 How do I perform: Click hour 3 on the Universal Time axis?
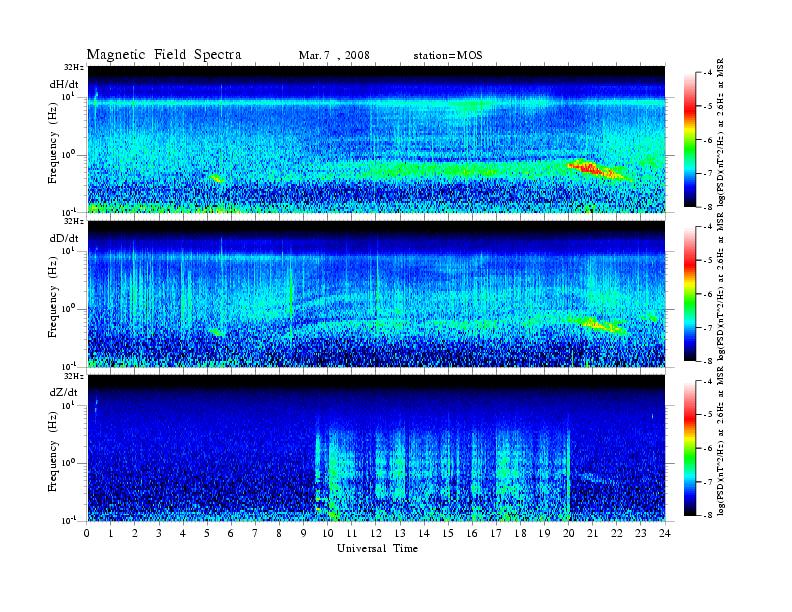[x=159, y=533]
